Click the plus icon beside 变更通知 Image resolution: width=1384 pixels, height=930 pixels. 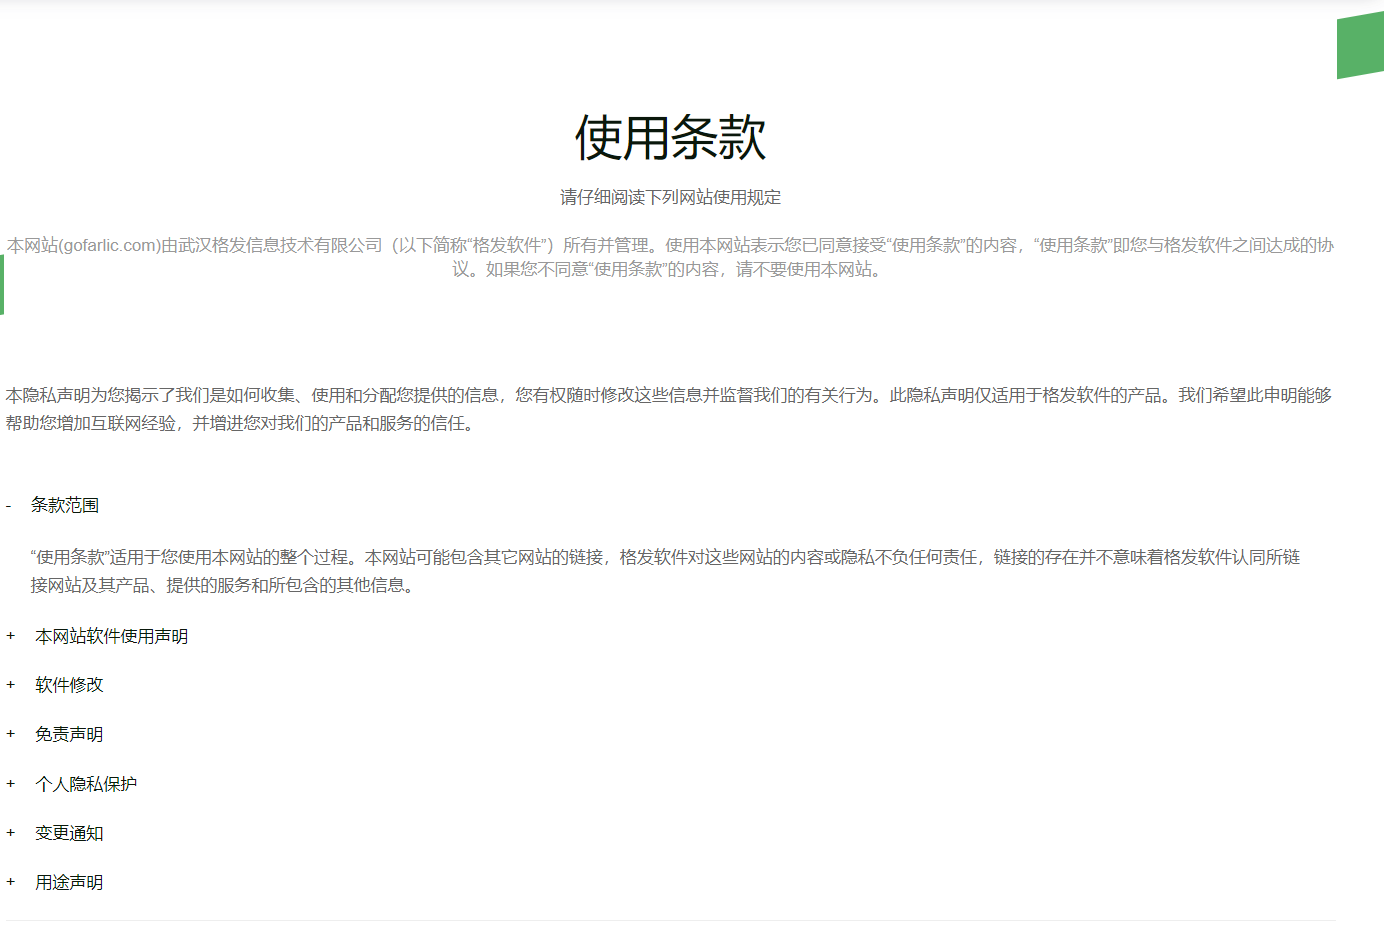click(10, 832)
